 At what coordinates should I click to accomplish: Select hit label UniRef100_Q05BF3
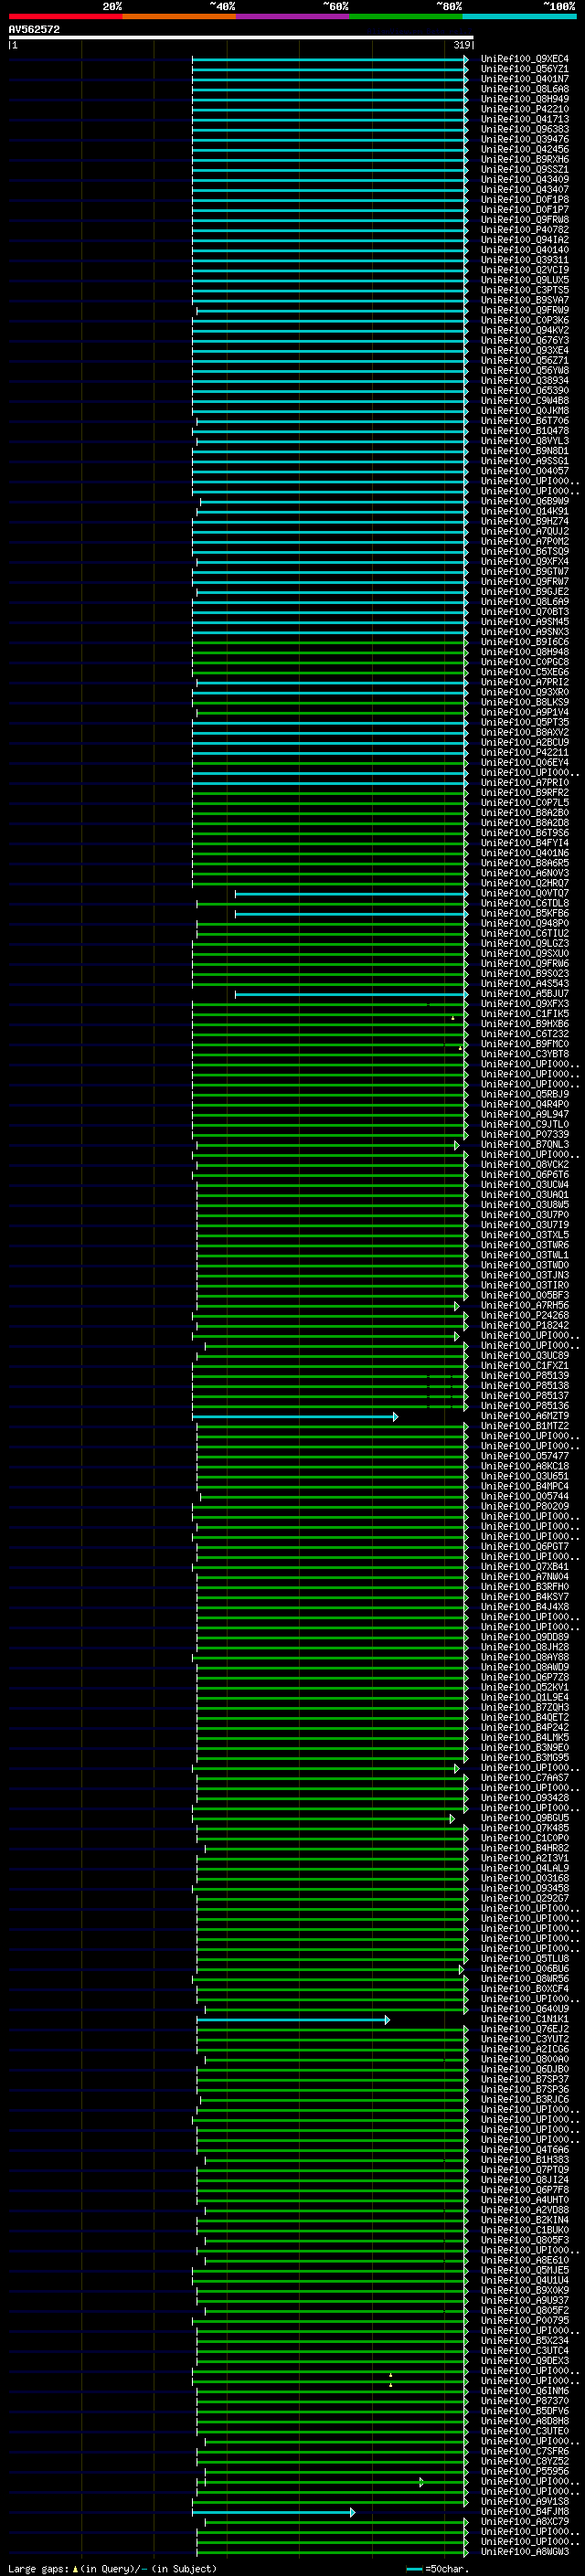pyautogui.click(x=525, y=1295)
